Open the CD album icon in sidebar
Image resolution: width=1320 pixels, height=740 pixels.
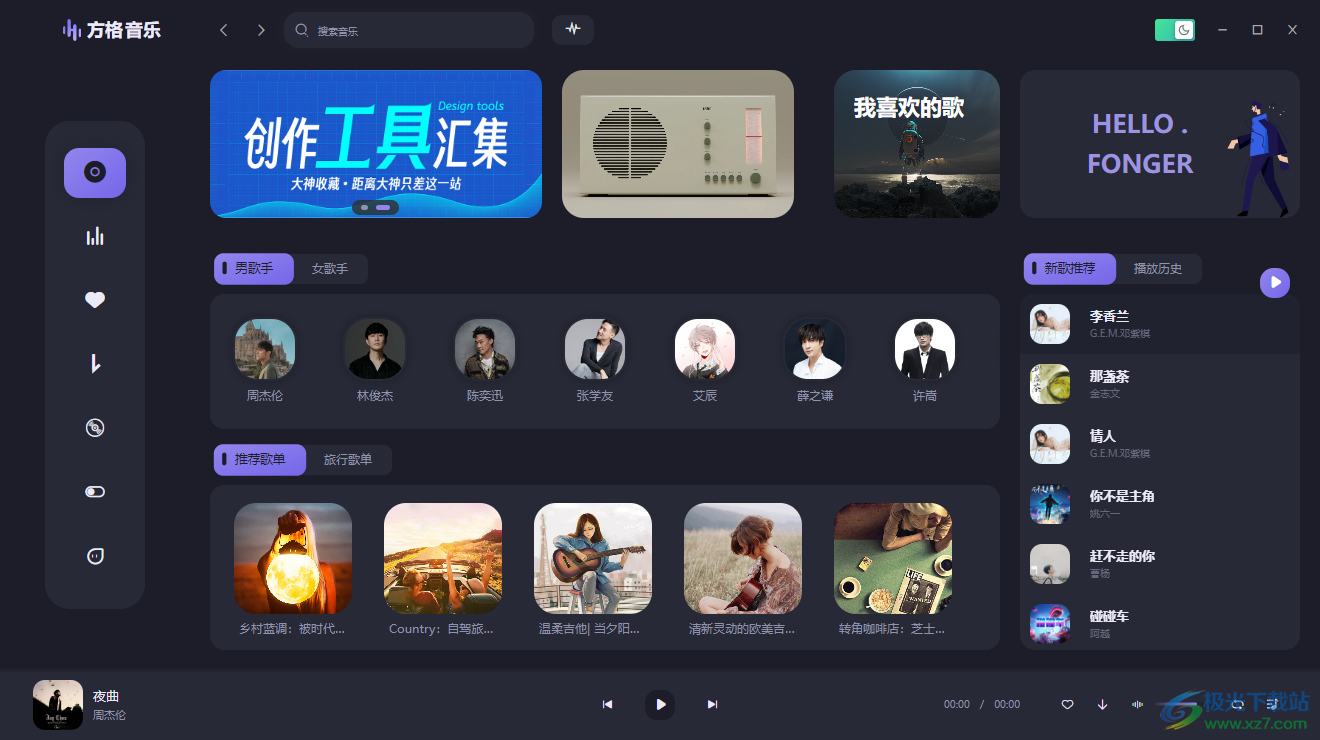coord(95,428)
